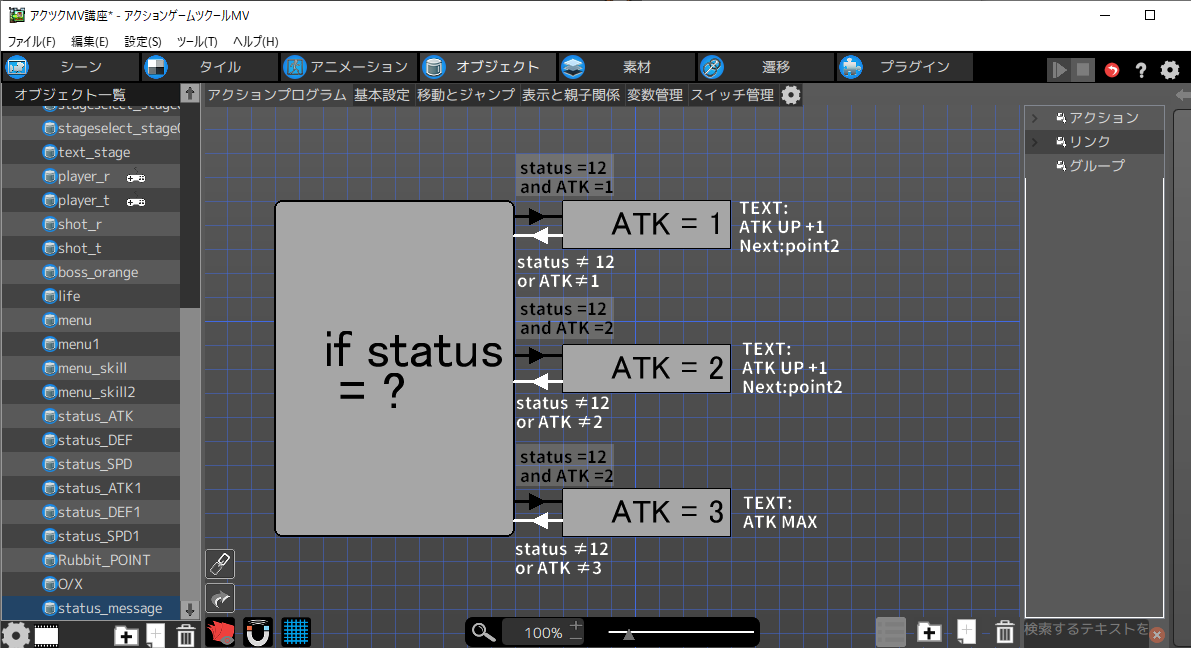Click the add folder icon in object list
1191x648 pixels.
tap(126, 635)
